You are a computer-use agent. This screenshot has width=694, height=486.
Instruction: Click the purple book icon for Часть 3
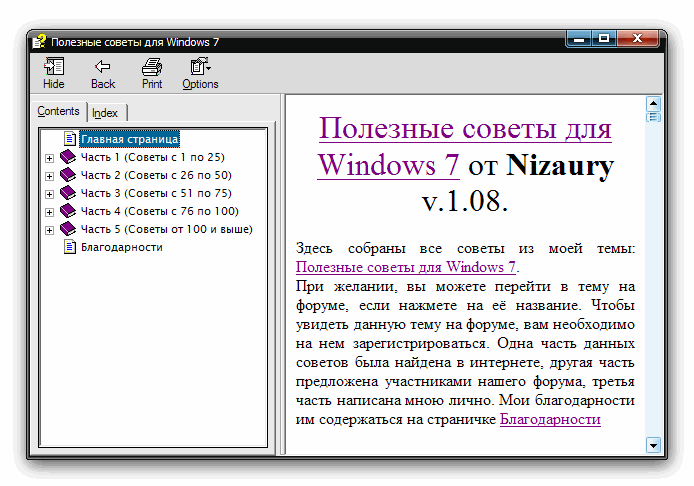point(68,193)
